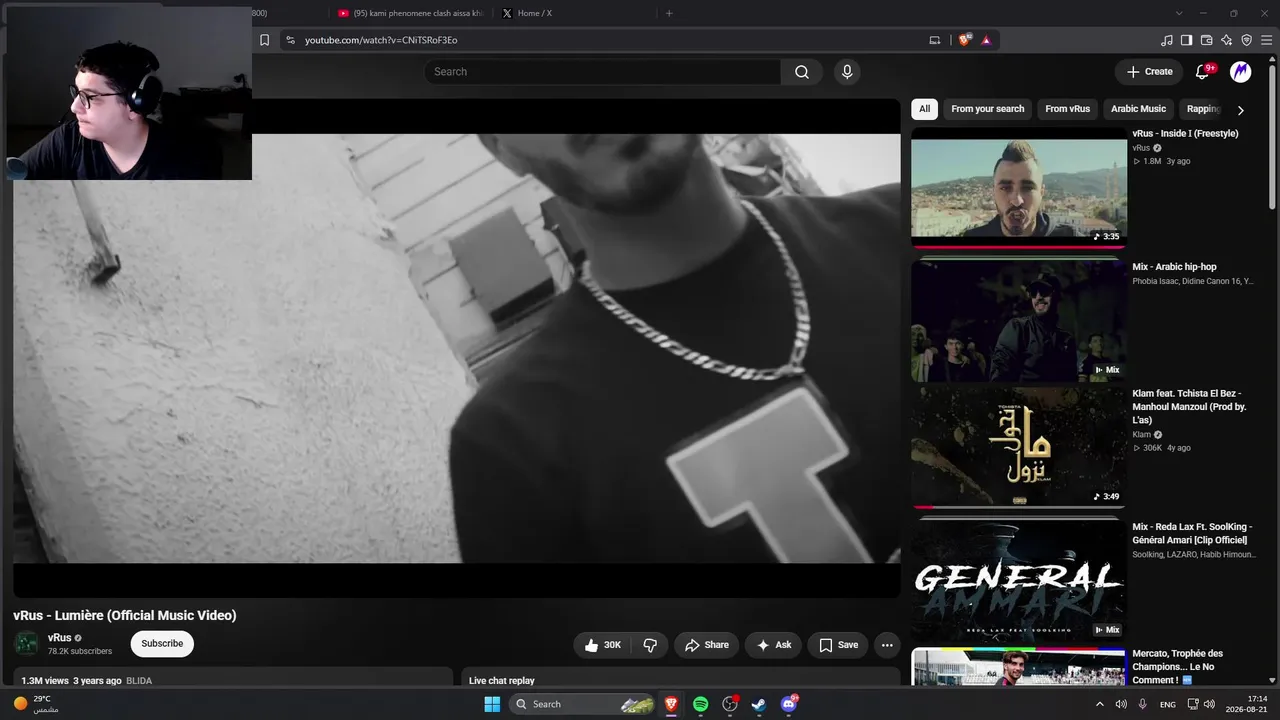
Task: Start voice search with microphone icon
Action: [x=847, y=72]
